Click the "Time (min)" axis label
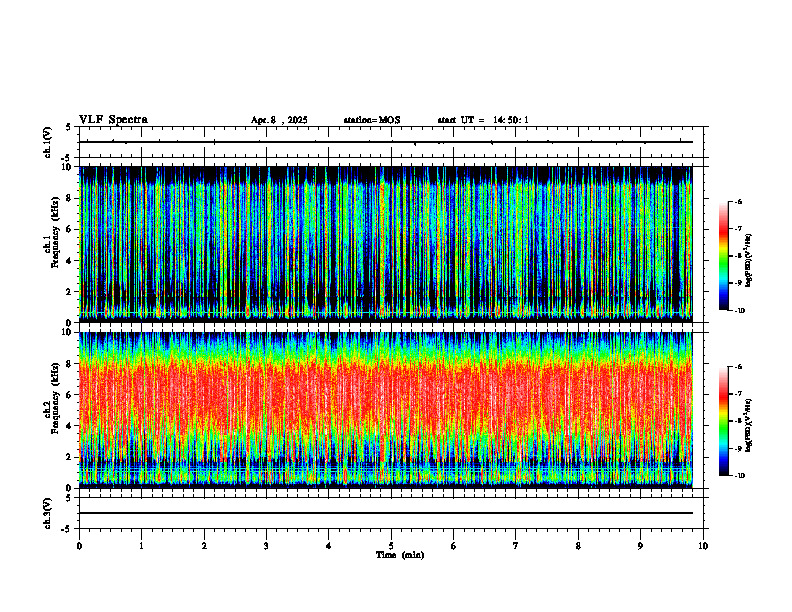This screenshot has width=792, height=612. pyautogui.click(x=400, y=555)
